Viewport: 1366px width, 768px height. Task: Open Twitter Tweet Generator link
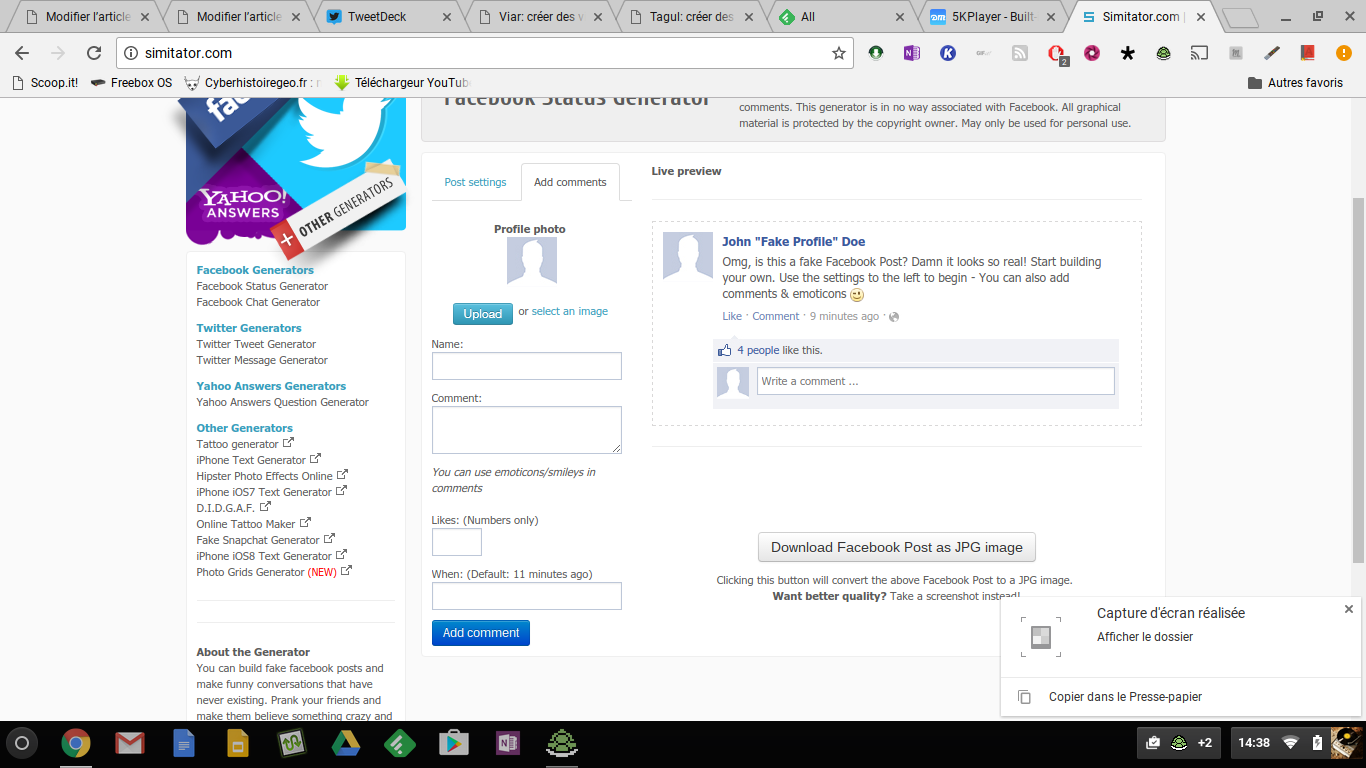coord(256,344)
